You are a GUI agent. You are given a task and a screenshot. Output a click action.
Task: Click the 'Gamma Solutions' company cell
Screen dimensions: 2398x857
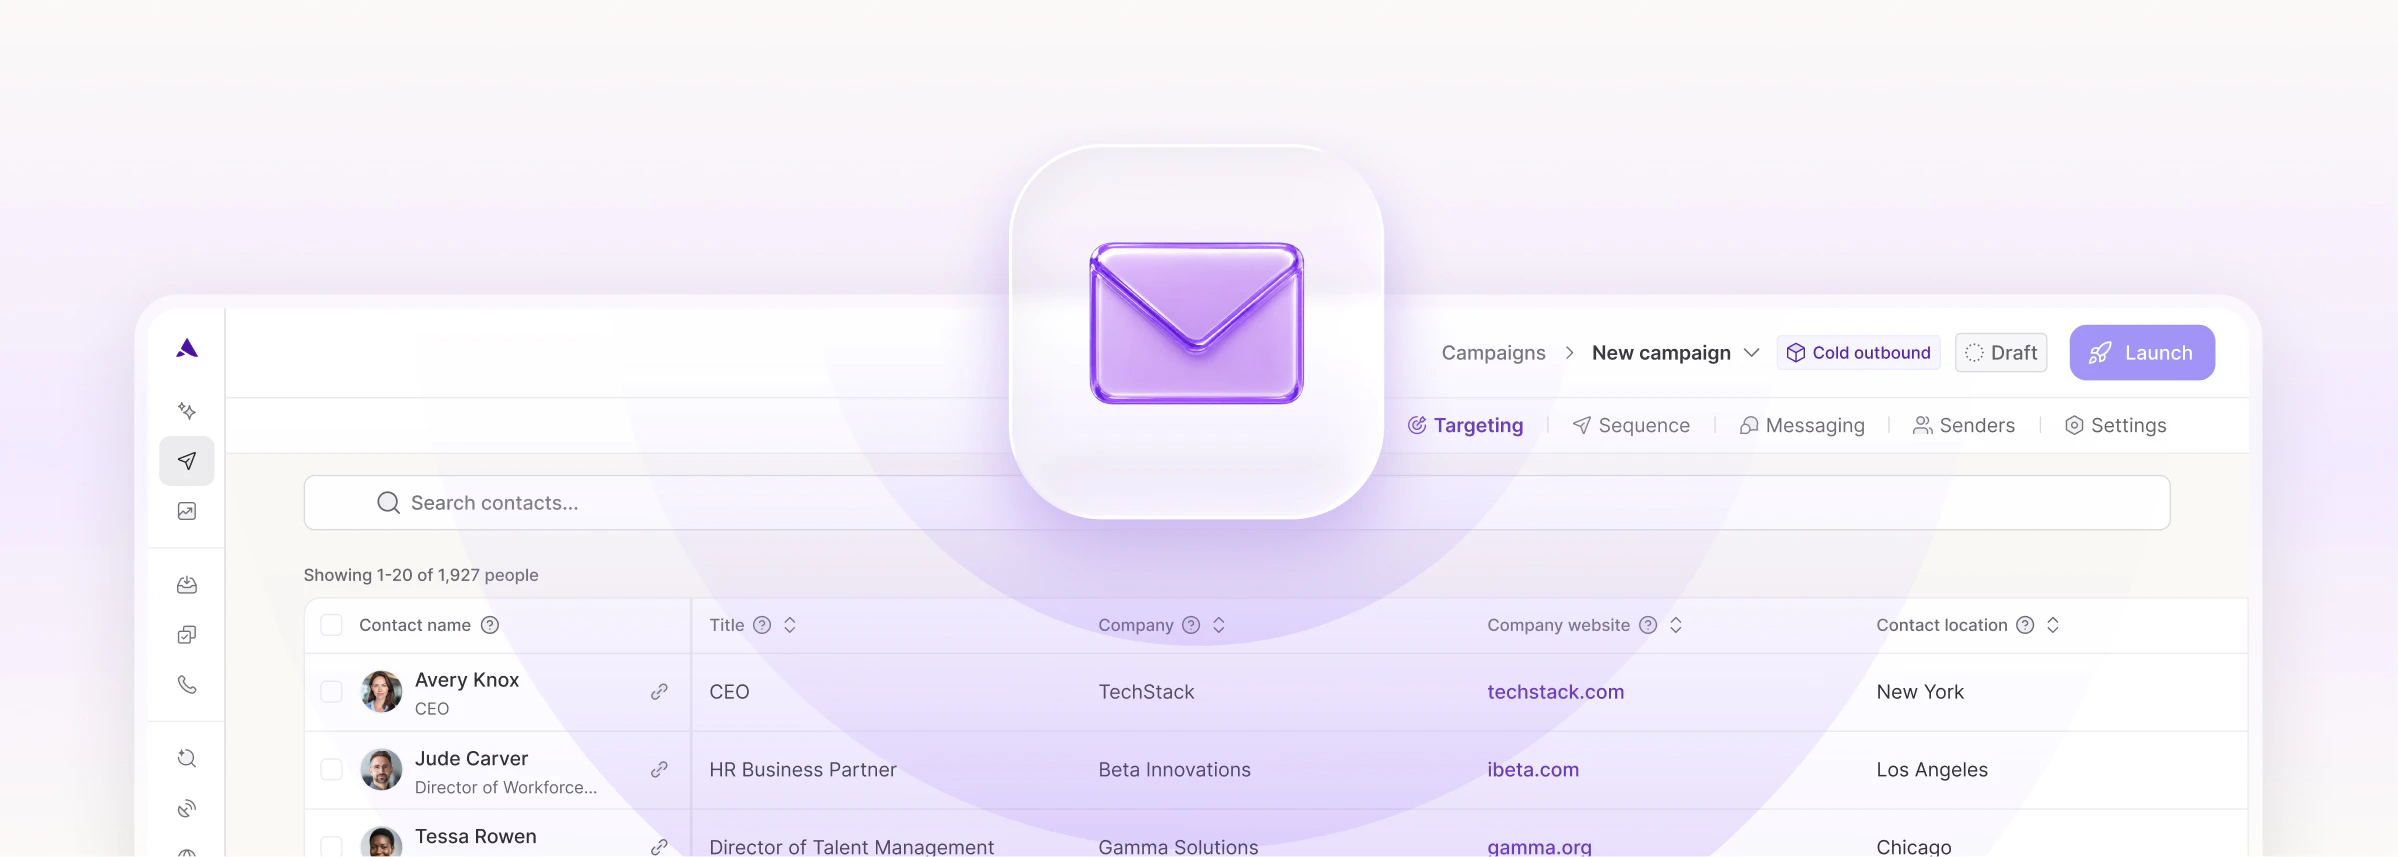(x=1178, y=847)
